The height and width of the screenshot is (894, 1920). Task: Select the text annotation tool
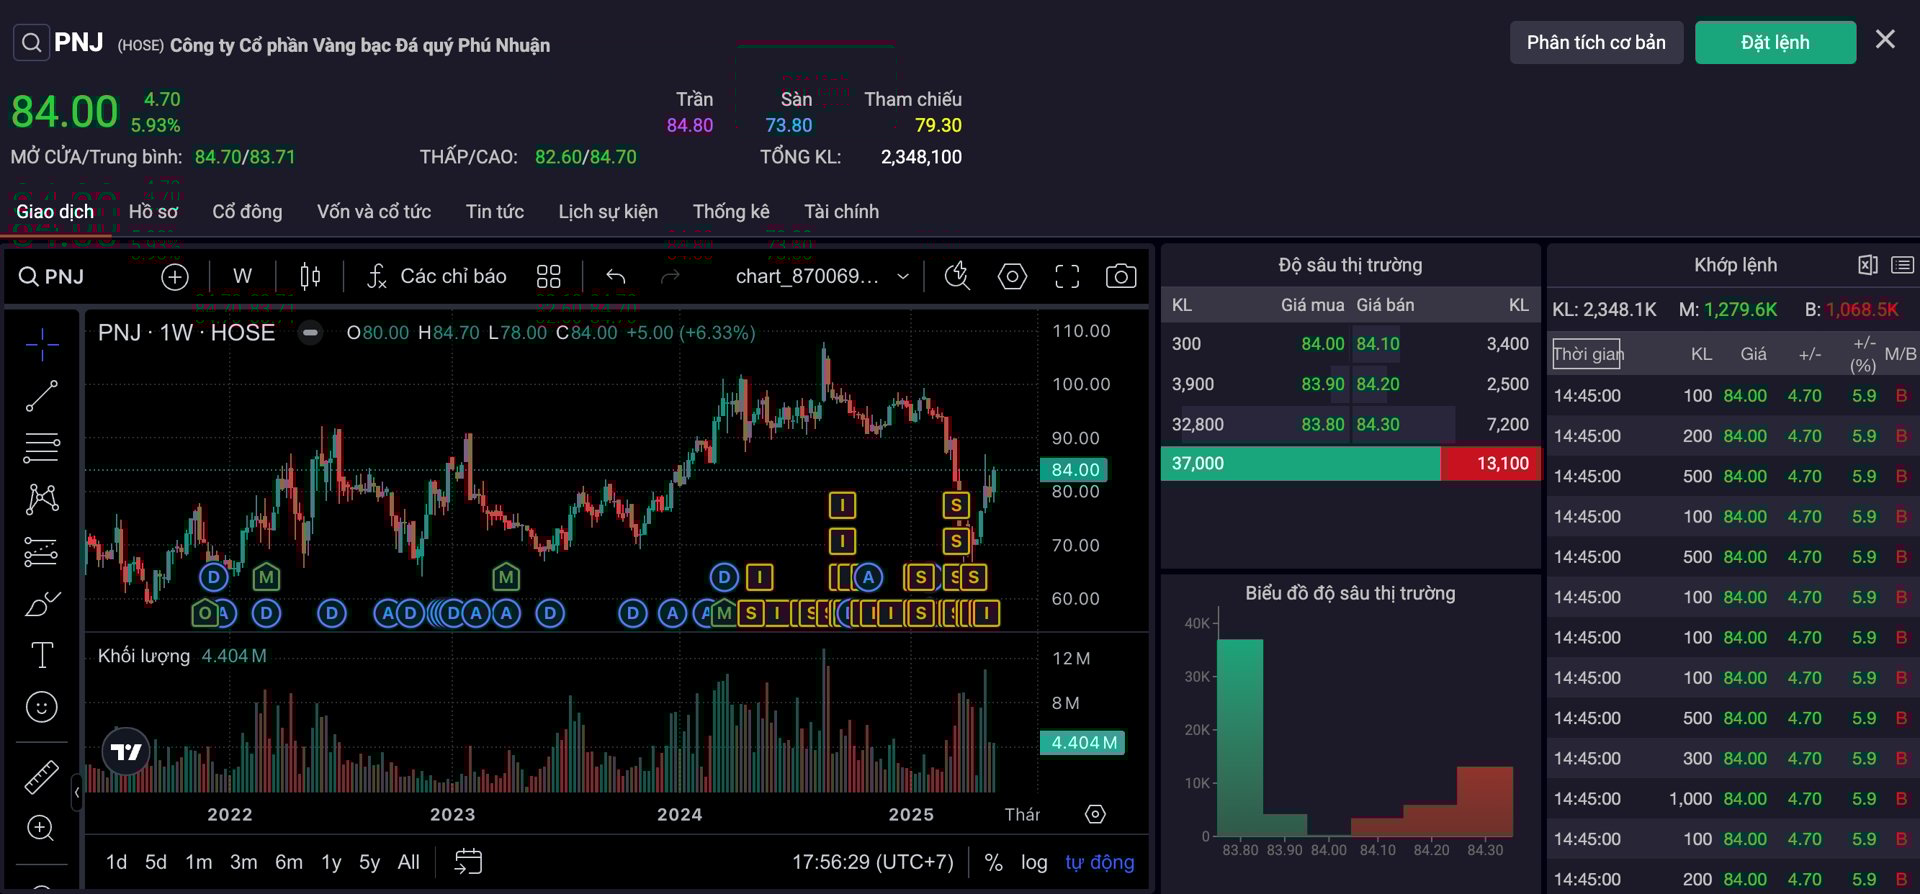point(41,655)
